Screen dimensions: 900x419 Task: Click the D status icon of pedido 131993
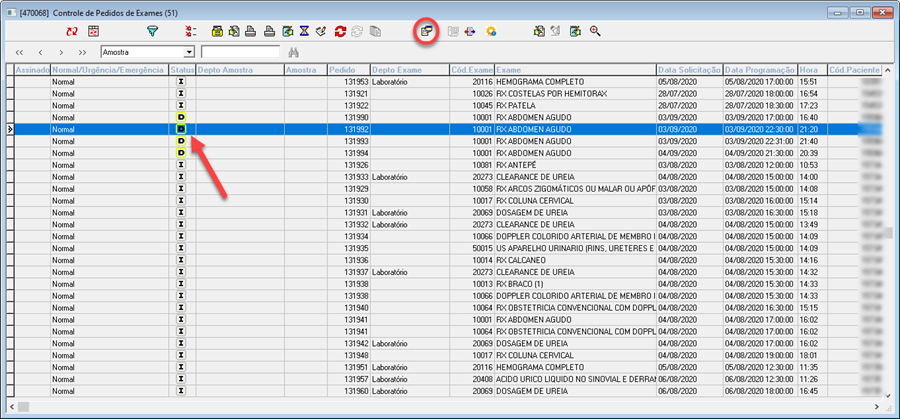coord(181,141)
